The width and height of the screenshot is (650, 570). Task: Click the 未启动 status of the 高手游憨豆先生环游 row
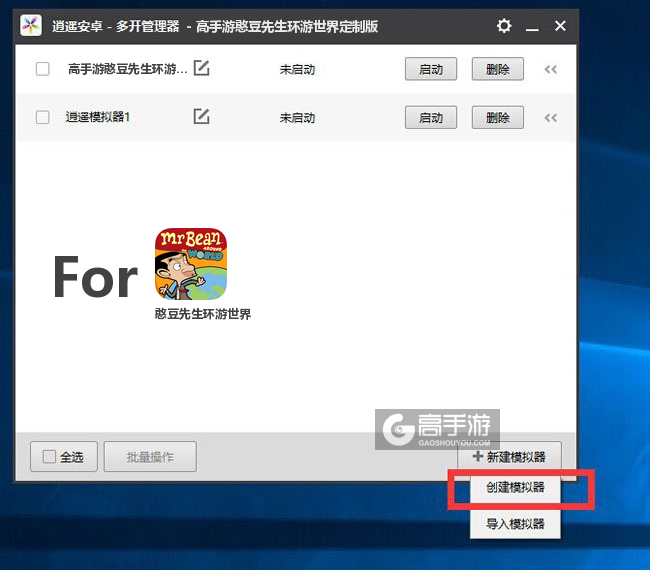tap(297, 69)
